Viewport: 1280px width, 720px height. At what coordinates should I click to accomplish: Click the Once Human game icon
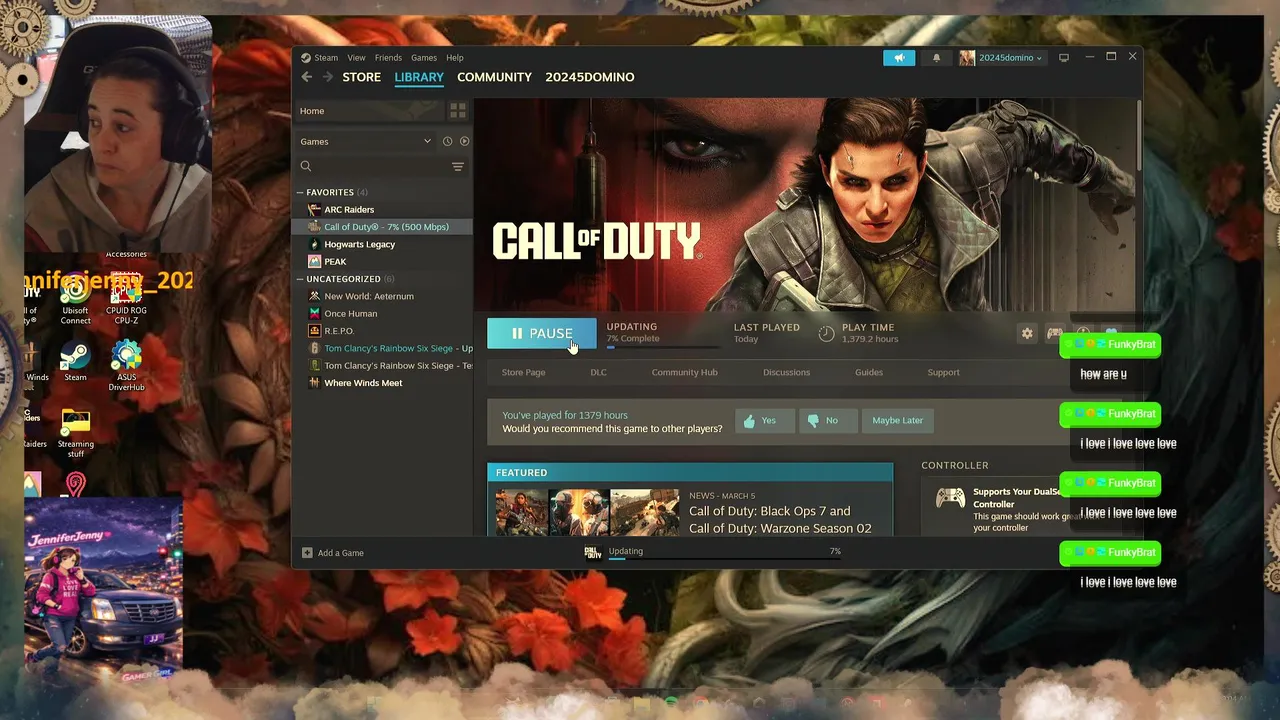tap(314, 314)
